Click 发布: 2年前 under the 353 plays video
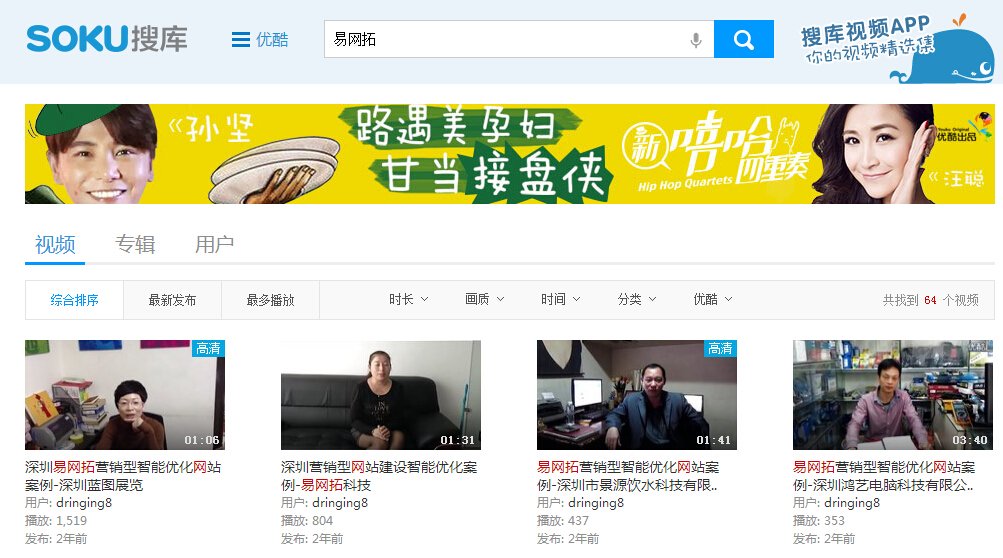 coord(824,539)
